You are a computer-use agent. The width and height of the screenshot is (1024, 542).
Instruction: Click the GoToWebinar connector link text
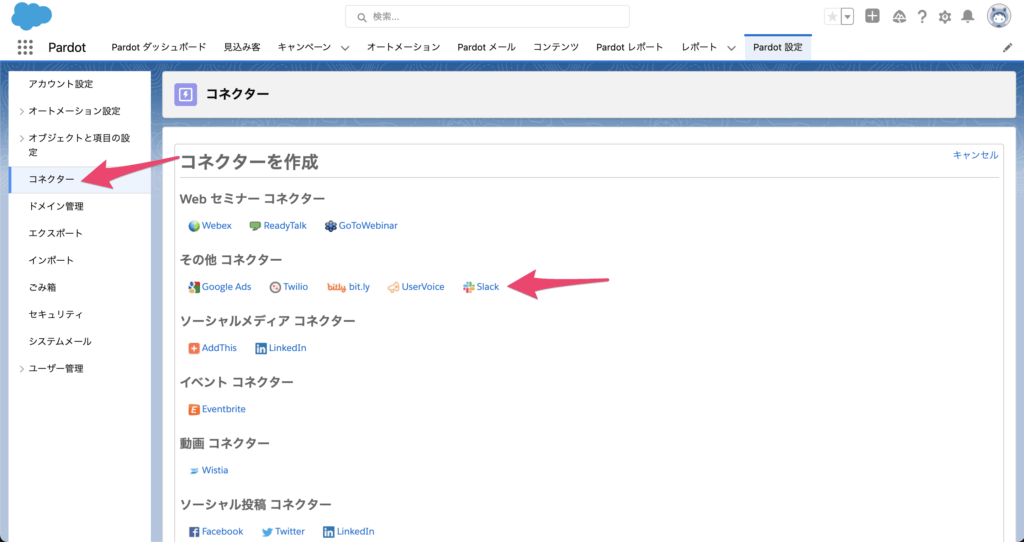pyautogui.click(x=368, y=226)
